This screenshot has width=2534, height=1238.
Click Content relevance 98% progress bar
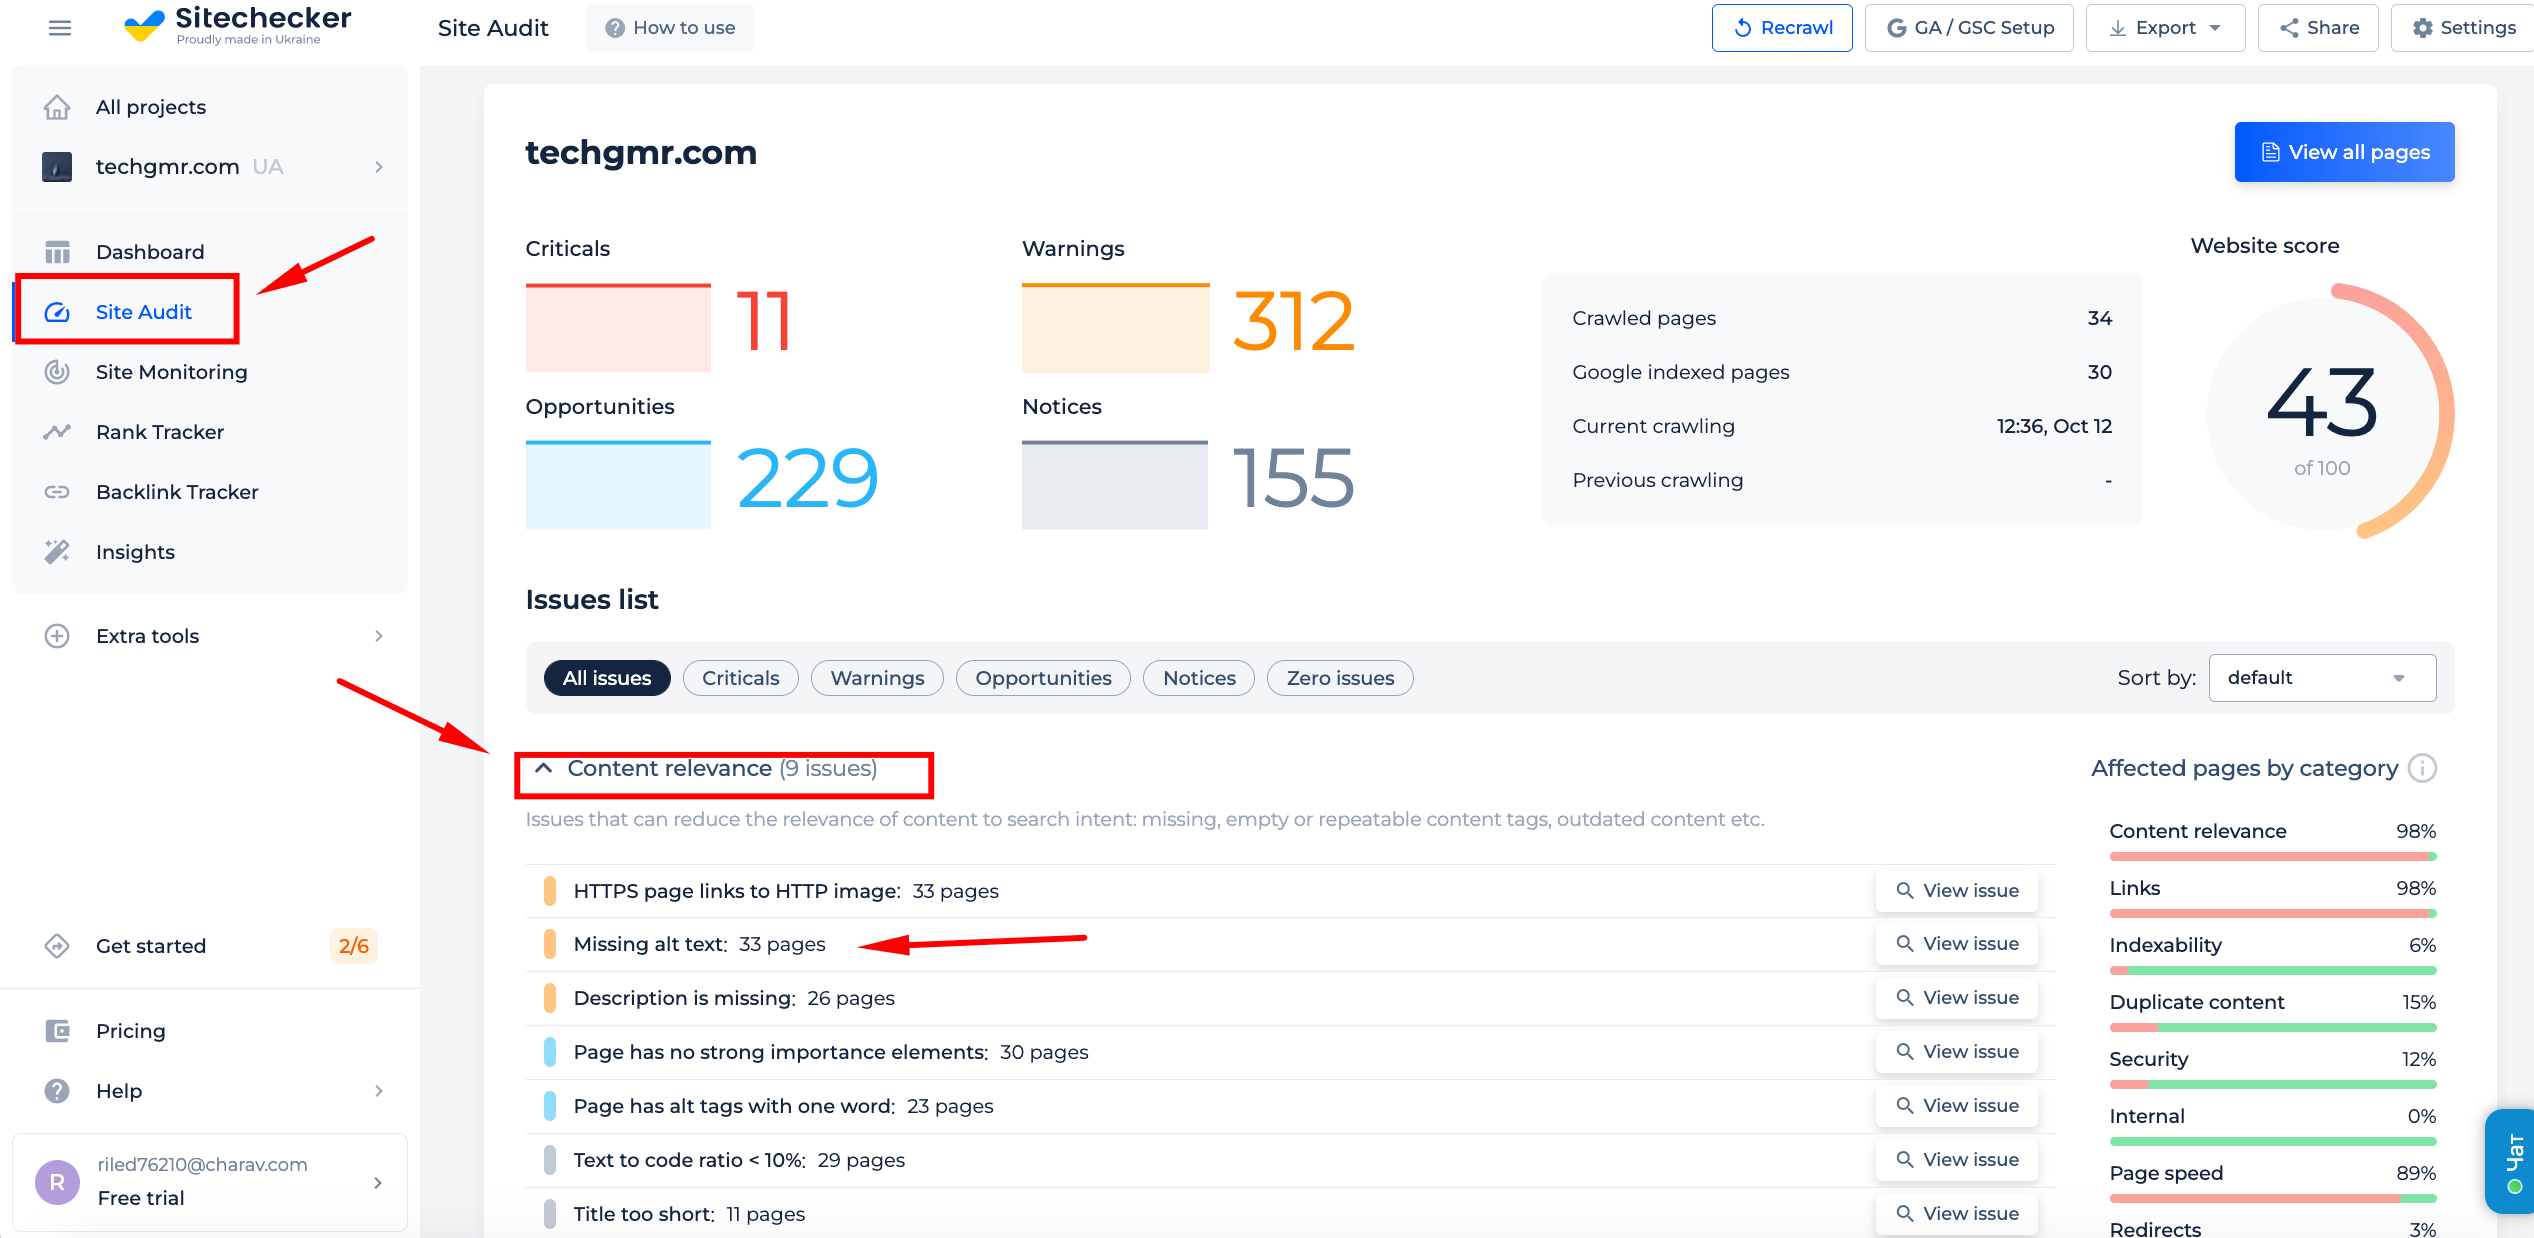tap(2273, 856)
